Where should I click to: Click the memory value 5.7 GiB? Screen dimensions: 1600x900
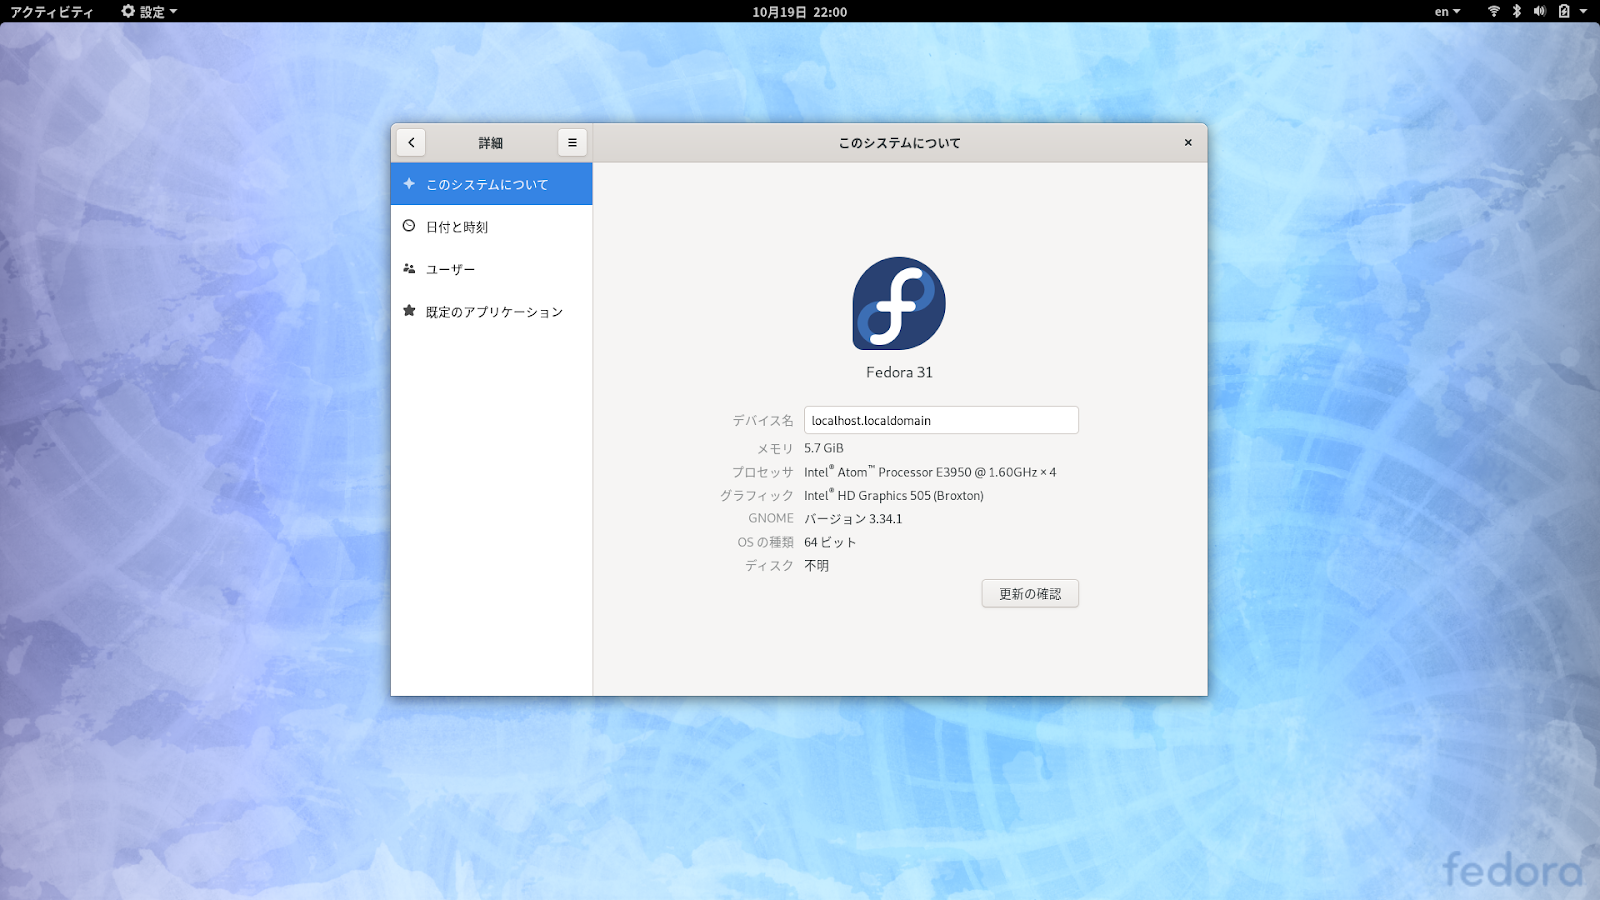[824, 448]
